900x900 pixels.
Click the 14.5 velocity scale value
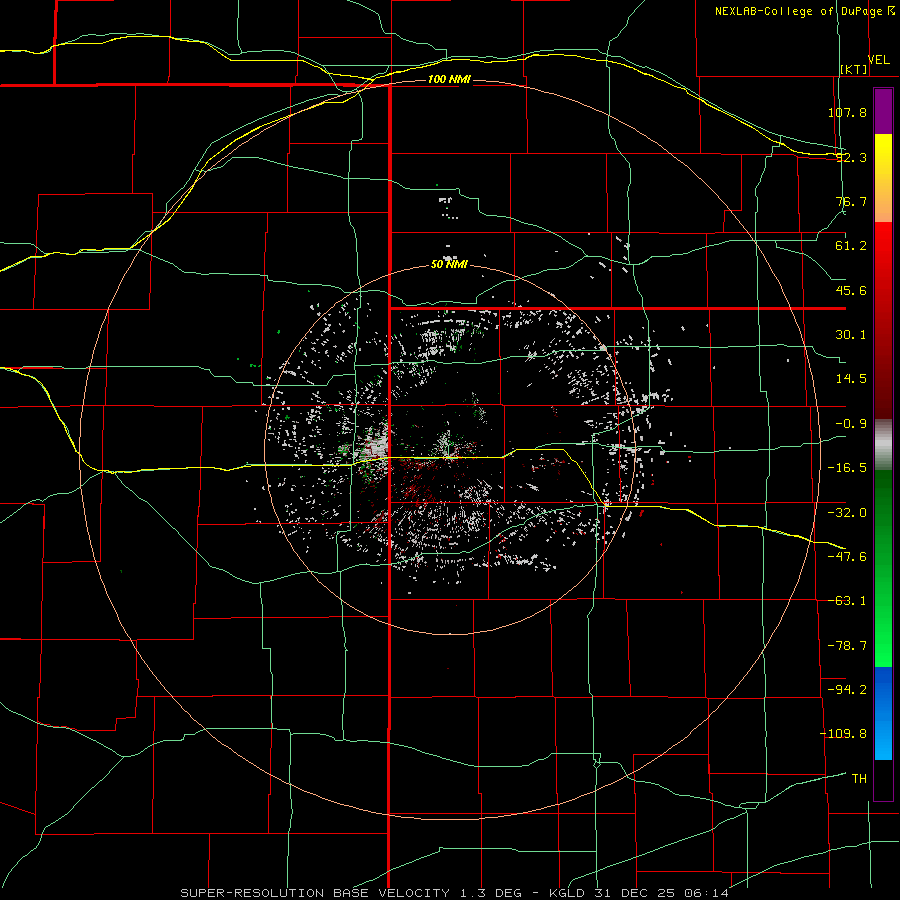click(851, 379)
